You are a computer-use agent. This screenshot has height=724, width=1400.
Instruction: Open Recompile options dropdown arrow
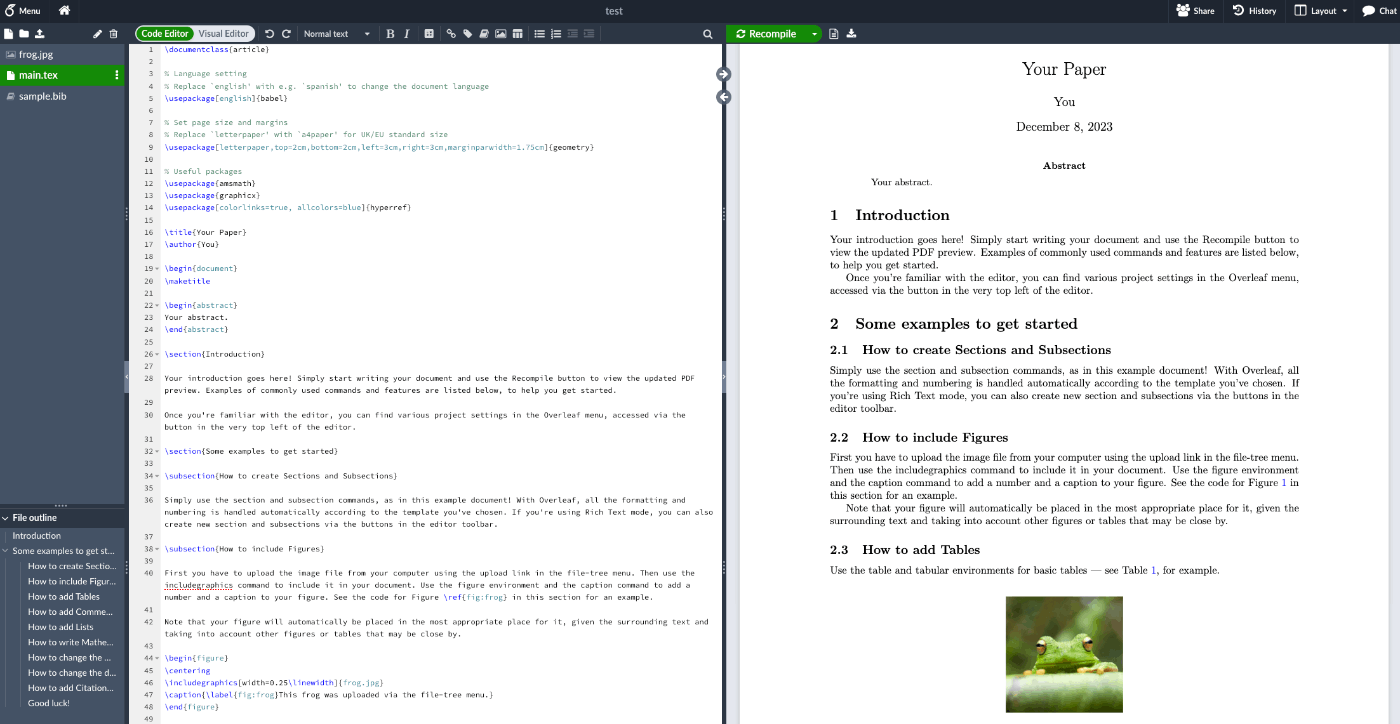[815, 34]
